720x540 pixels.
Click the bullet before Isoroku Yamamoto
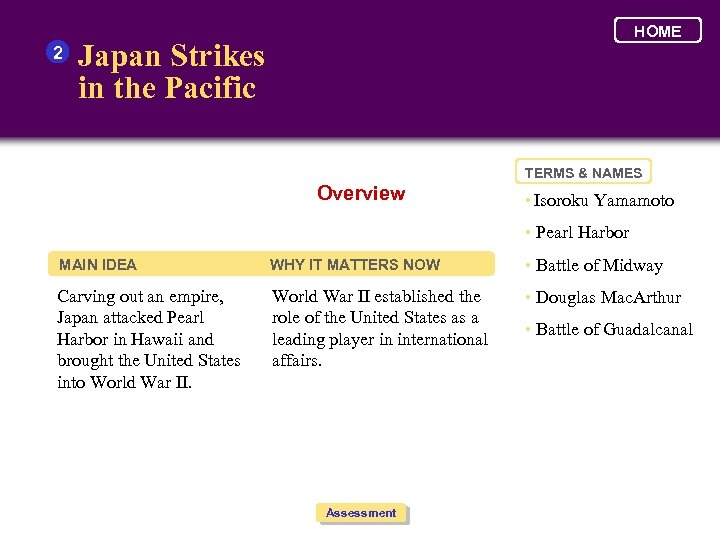click(x=528, y=200)
